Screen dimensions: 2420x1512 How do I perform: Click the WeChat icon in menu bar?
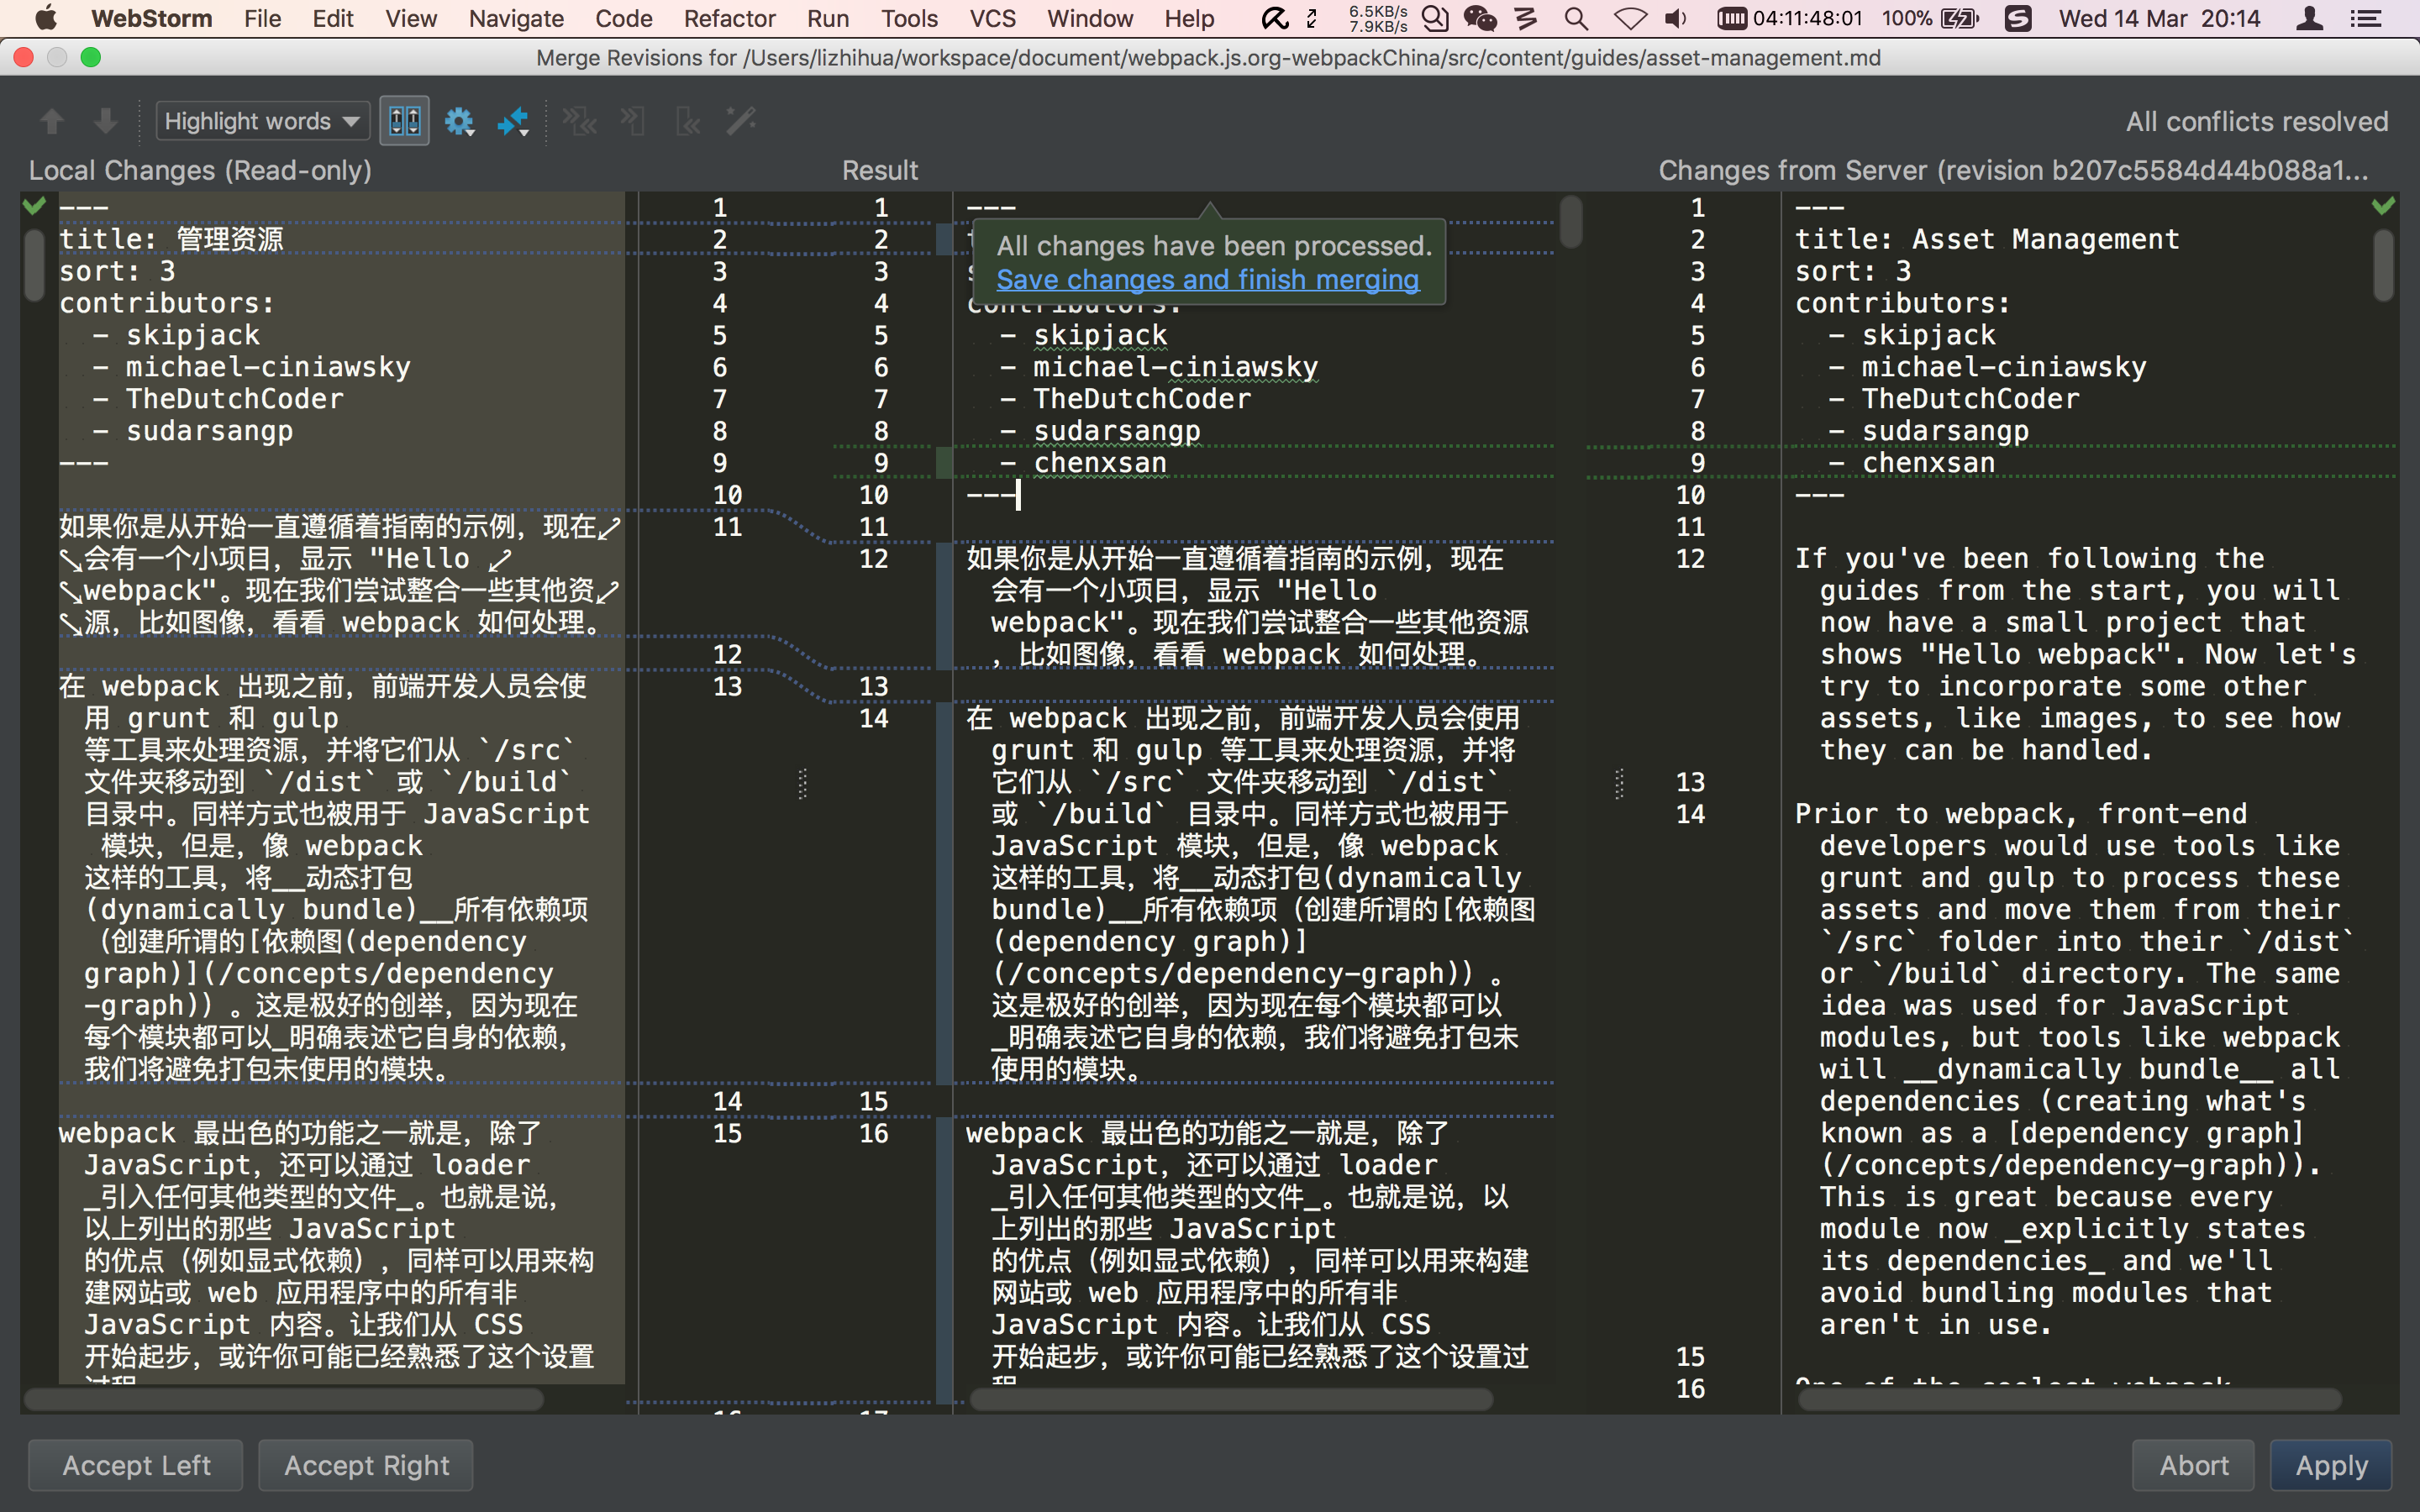1480,18
